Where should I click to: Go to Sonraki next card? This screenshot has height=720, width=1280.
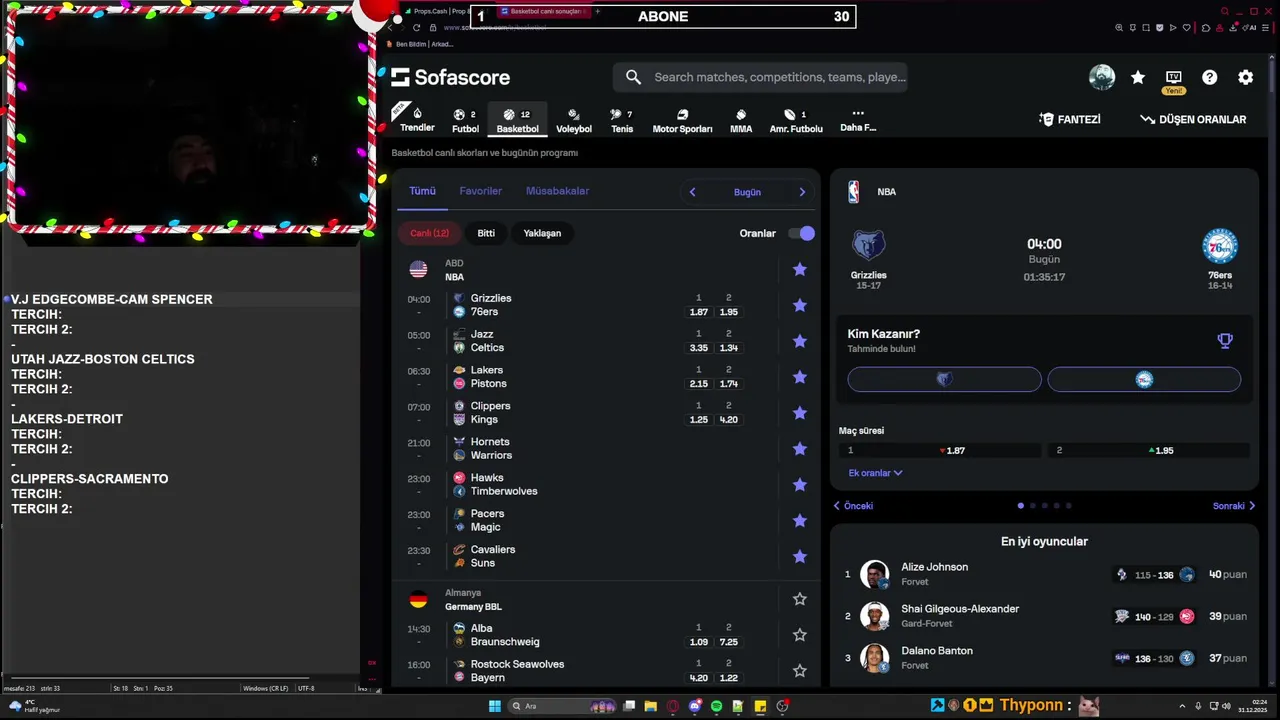click(1234, 506)
